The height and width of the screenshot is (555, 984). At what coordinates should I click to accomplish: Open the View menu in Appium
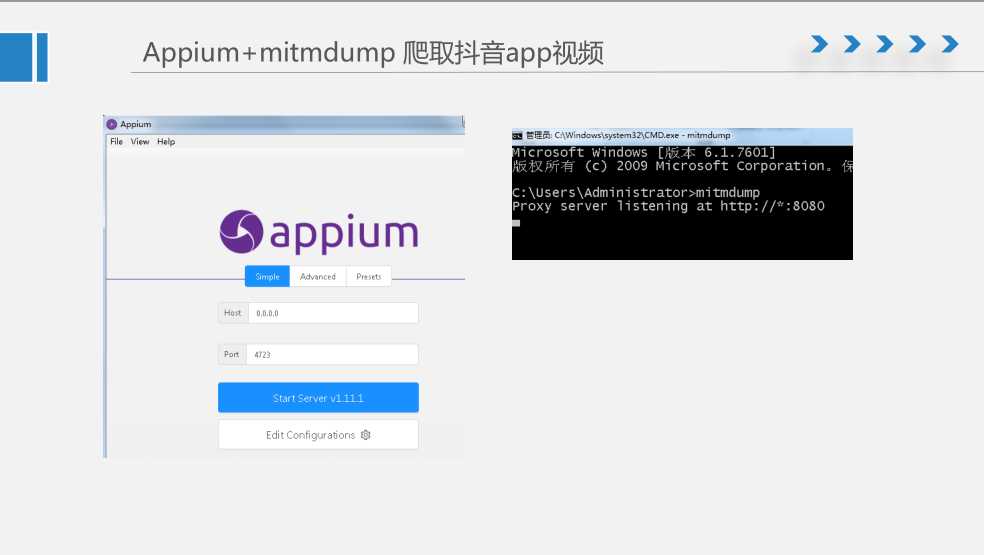(x=140, y=142)
